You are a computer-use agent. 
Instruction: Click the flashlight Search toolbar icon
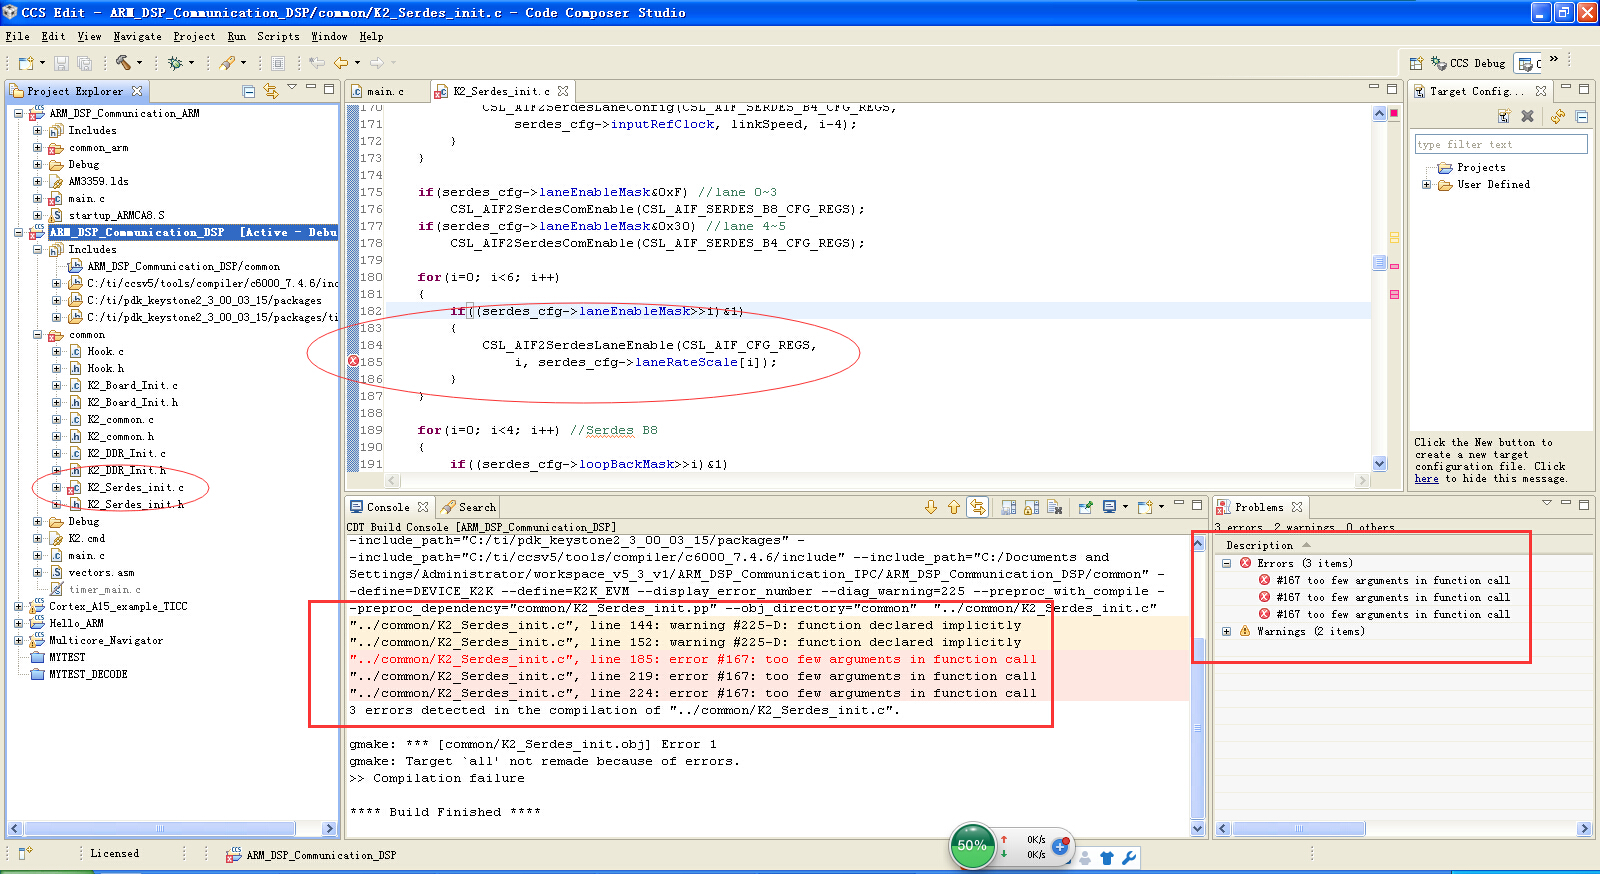coord(228,63)
